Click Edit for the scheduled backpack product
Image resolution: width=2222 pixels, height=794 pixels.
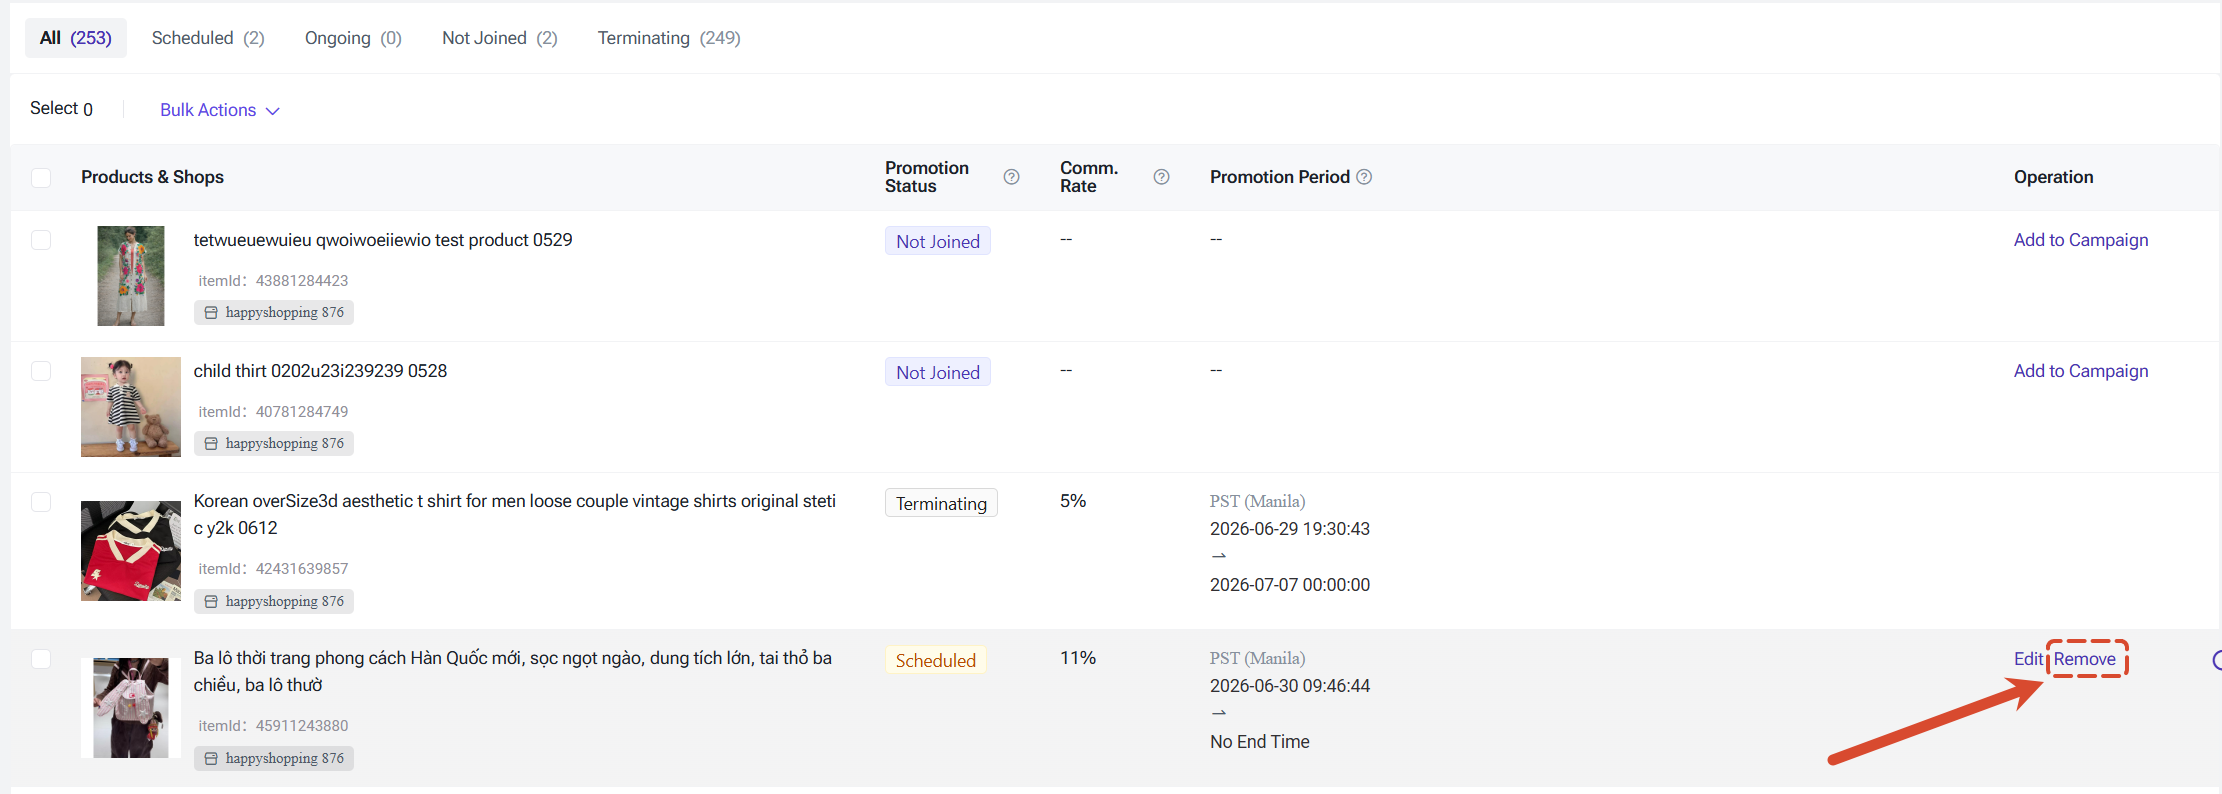point(2028,659)
